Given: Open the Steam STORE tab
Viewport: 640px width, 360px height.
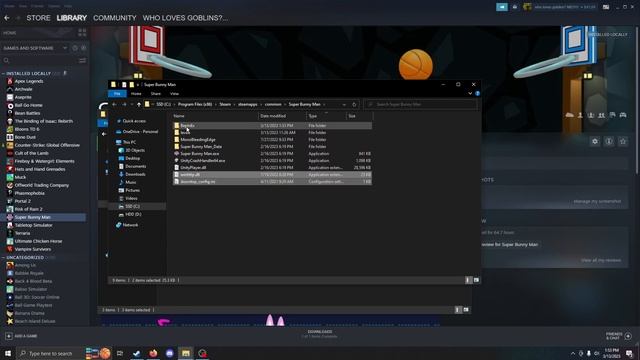Looking at the screenshot, I should click(x=38, y=18).
